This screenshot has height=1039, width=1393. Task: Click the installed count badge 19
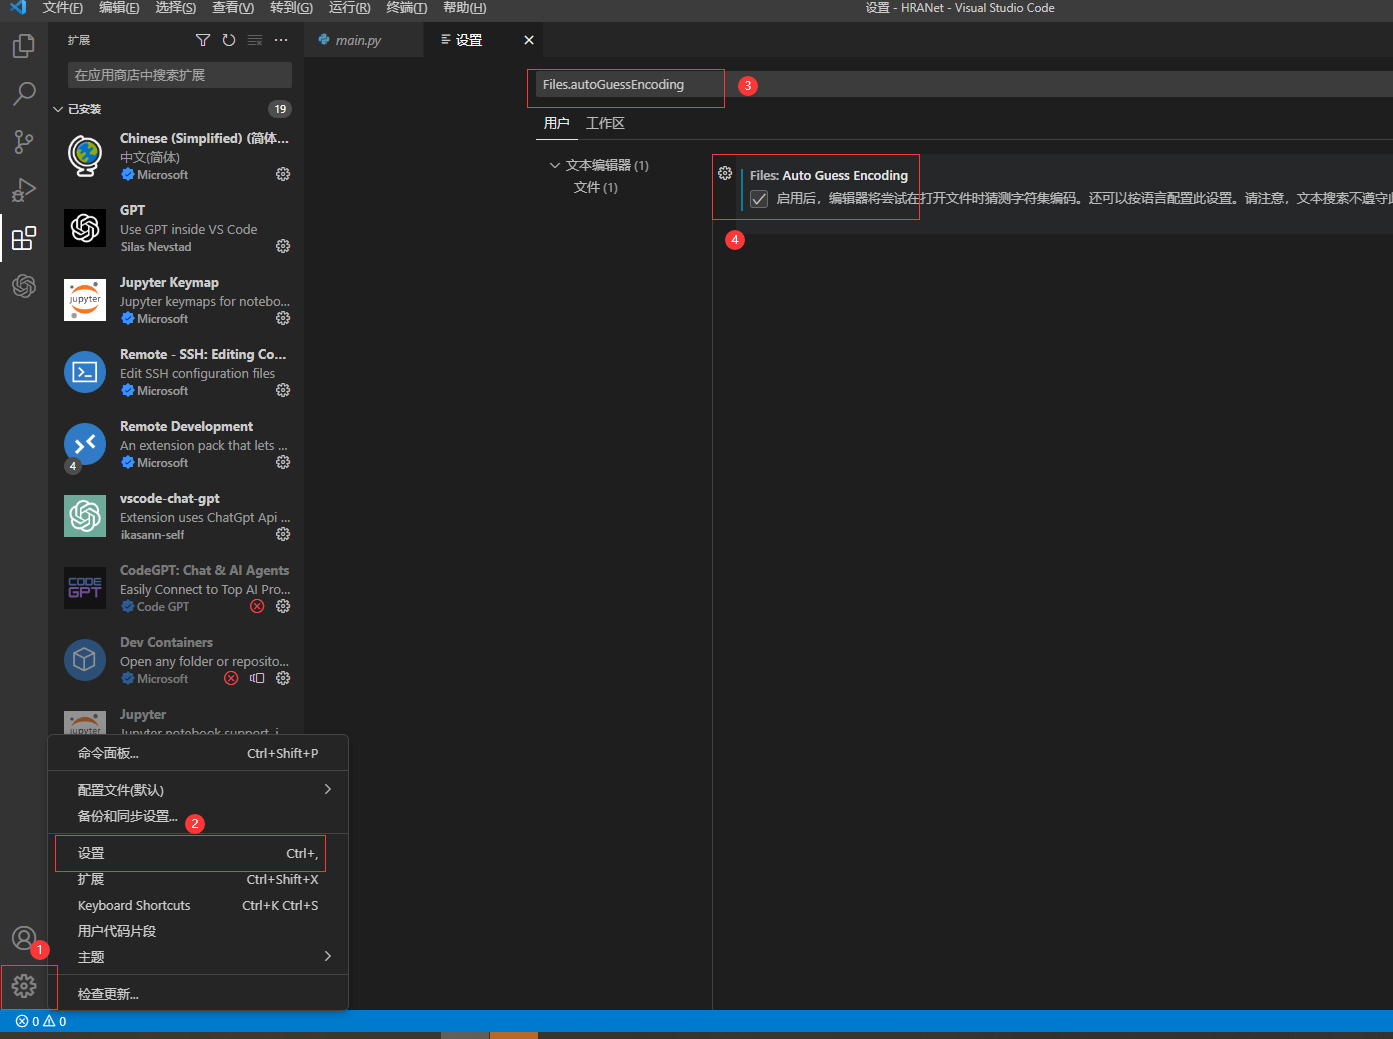280,109
